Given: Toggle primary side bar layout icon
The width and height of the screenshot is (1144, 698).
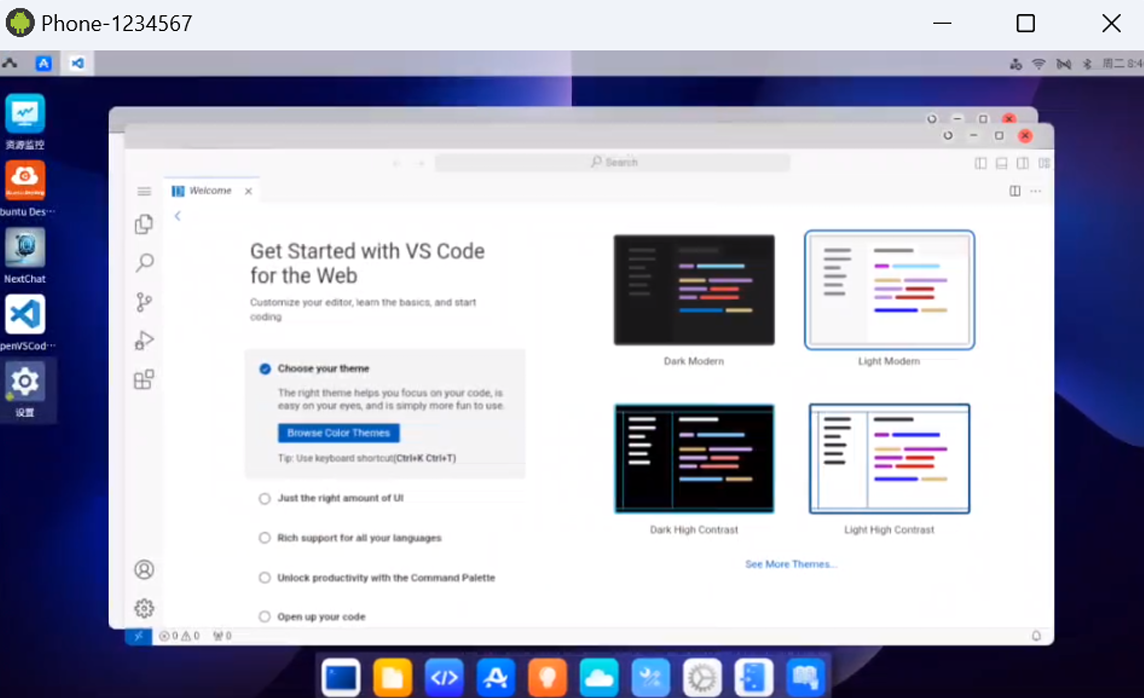Looking at the screenshot, I should click(981, 163).
